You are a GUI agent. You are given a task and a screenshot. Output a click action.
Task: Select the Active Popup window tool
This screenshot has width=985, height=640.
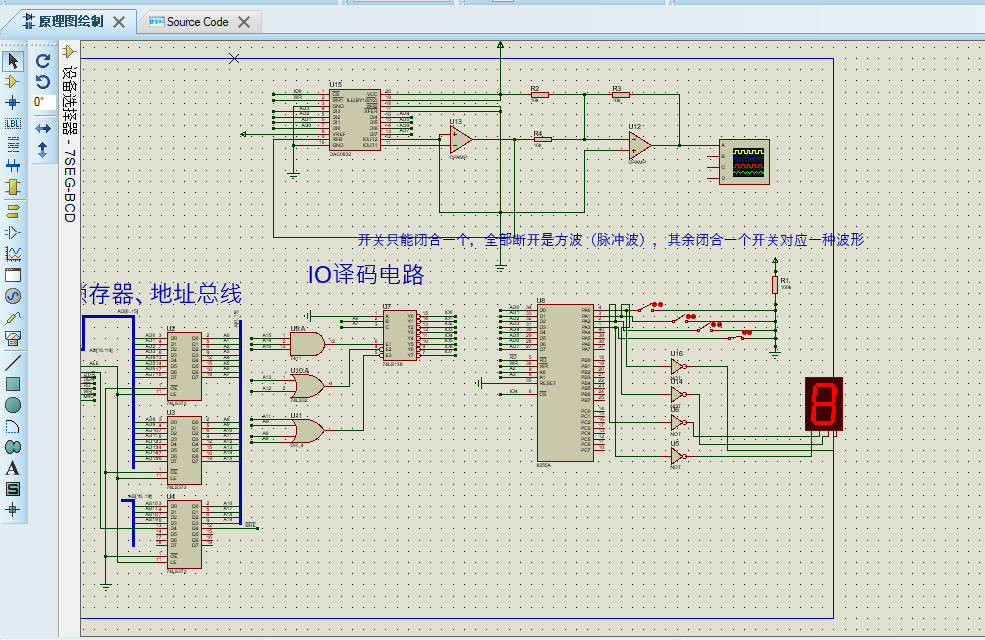[13, 274]
